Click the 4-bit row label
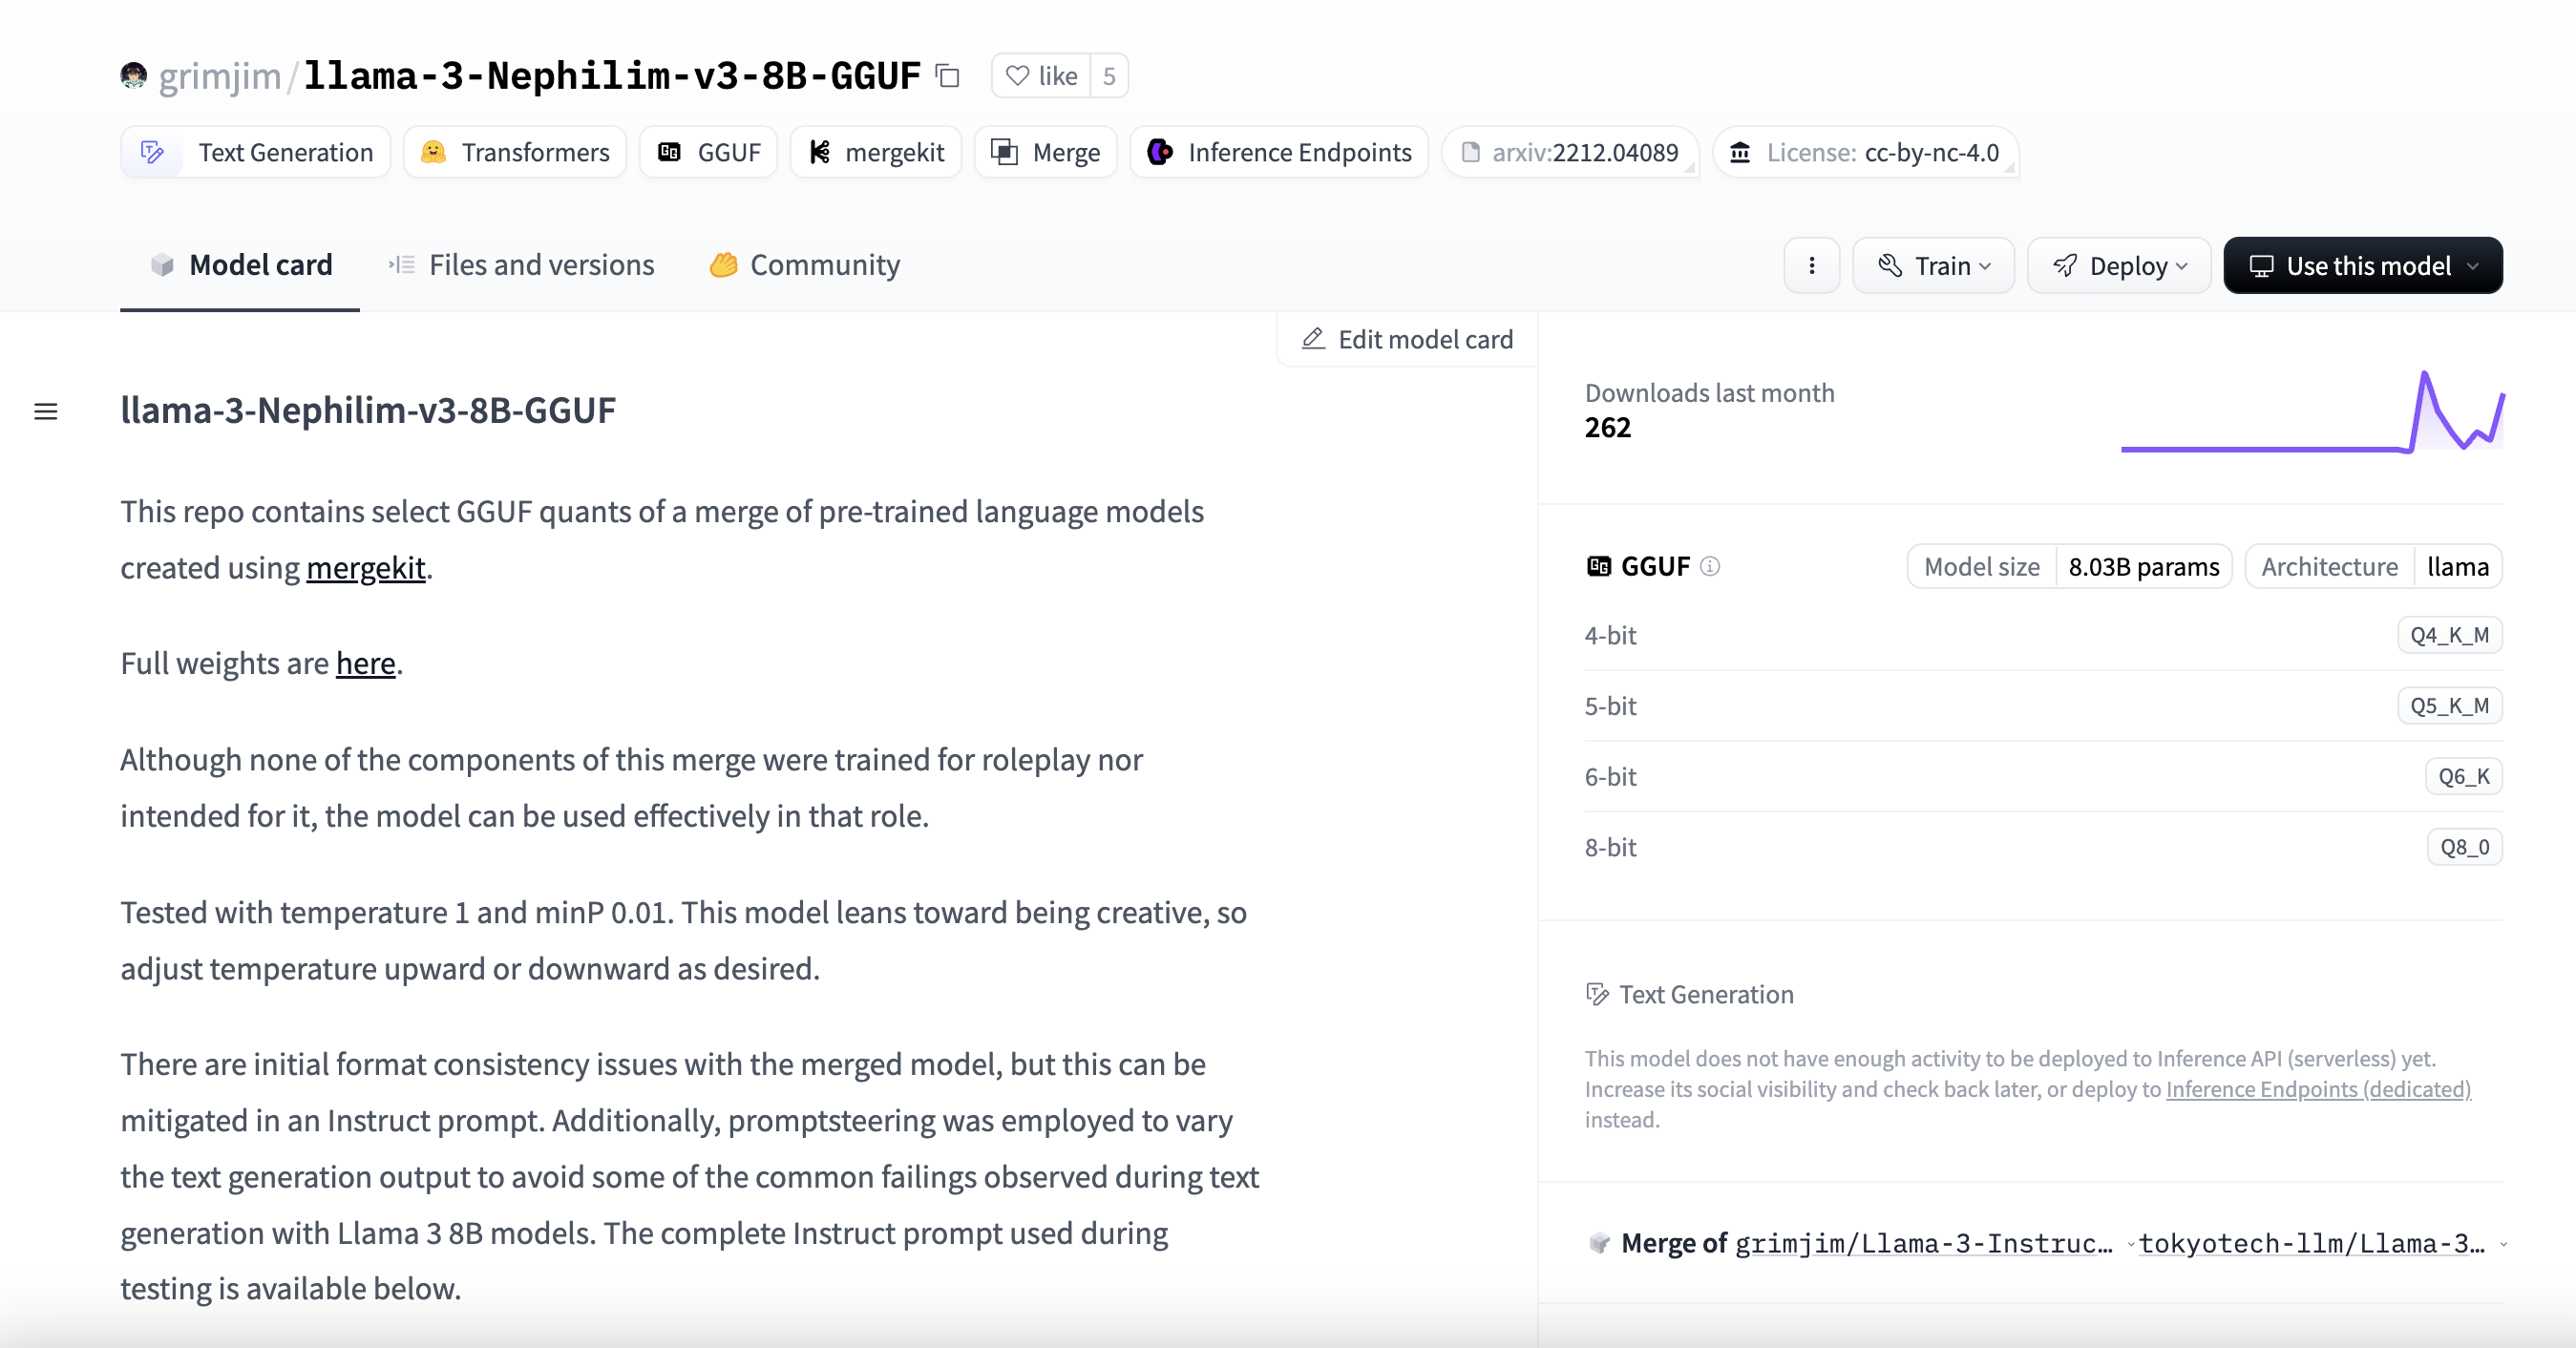 1610,635
